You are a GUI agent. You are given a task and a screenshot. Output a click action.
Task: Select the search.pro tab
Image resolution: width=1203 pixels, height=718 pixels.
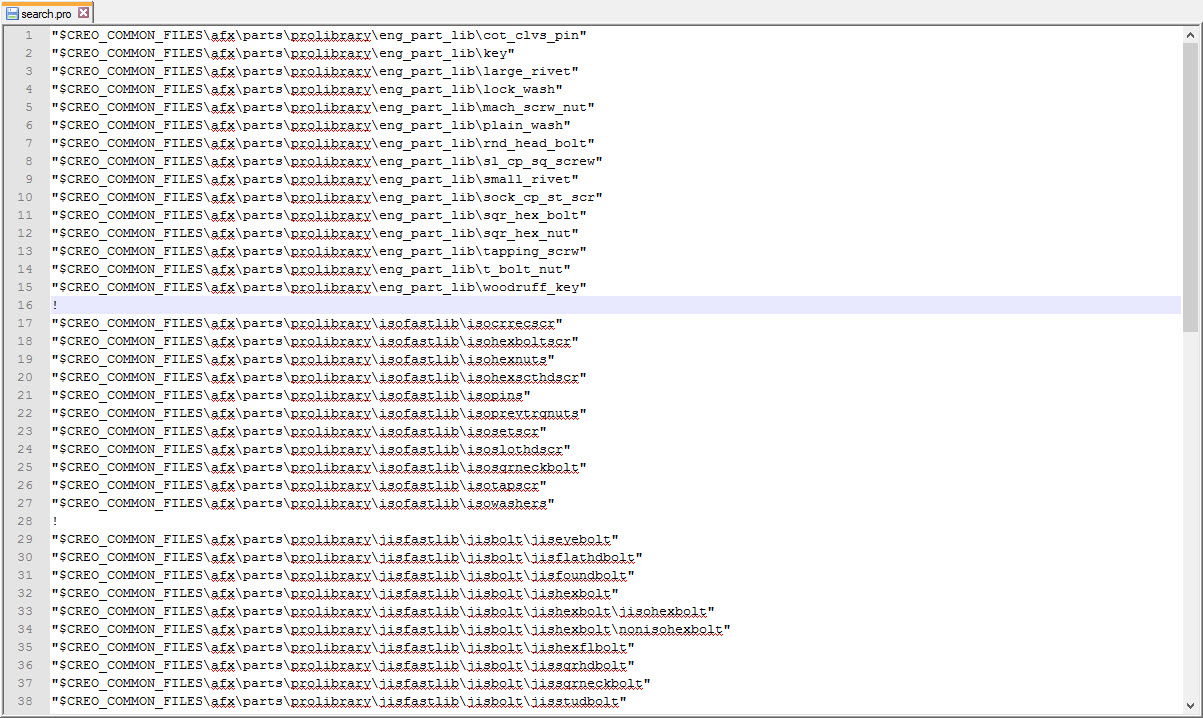47,13
